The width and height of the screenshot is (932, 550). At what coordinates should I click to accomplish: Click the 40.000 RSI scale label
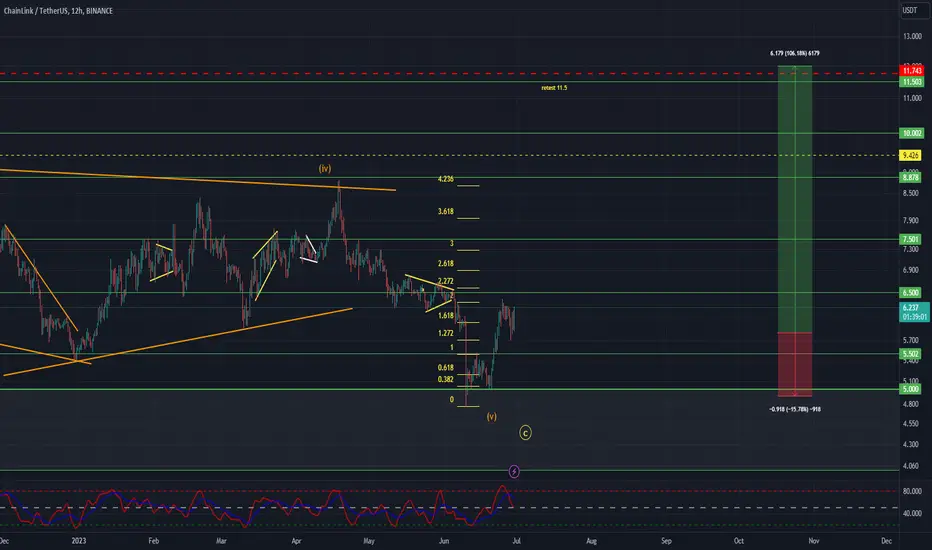pos(912,513)
